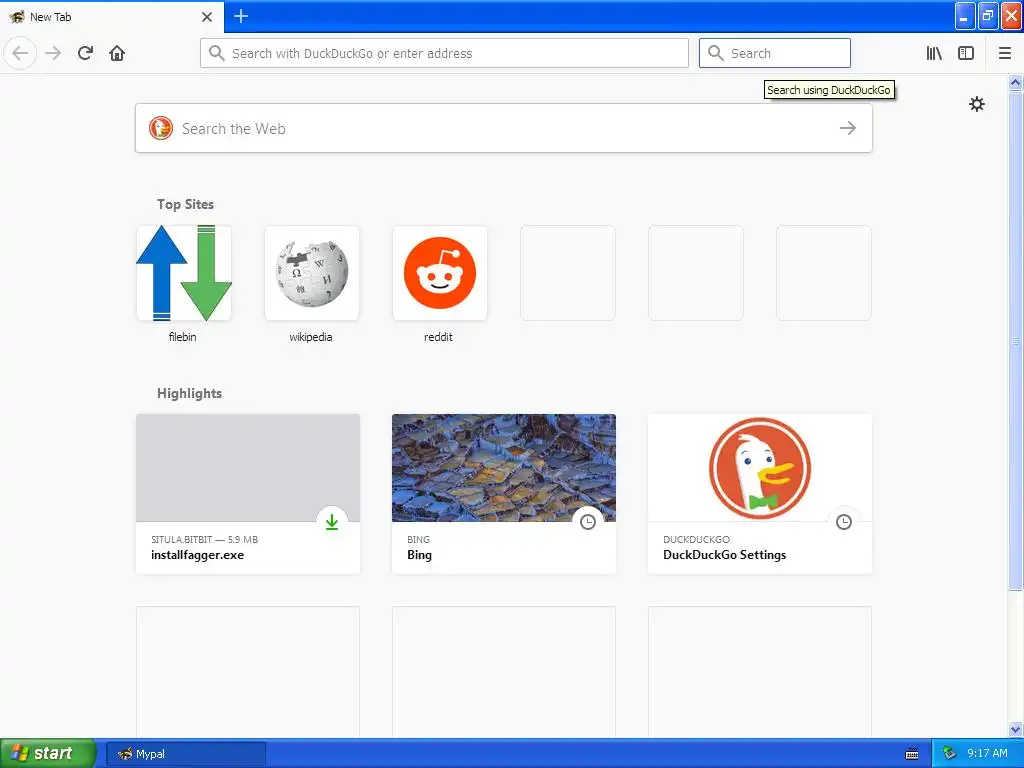Click the toolbar Search box
Screen dimensions: 1024x768
click(x=775, y=53)
